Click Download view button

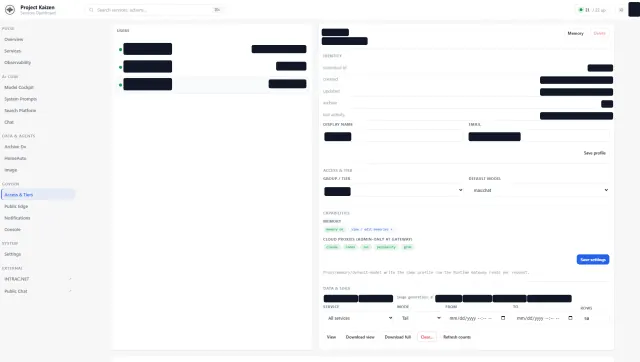360,337
